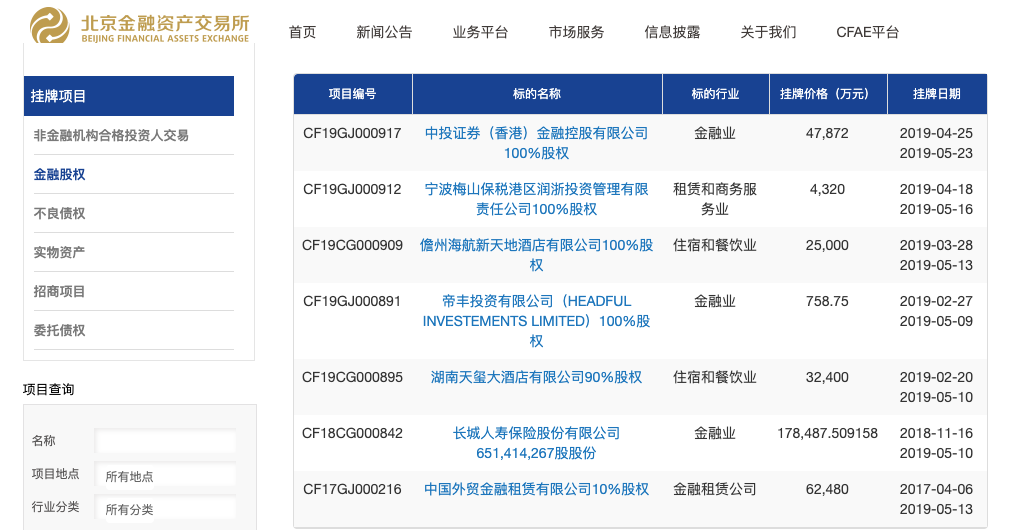The image size is (1017, 530).
Task: Open the 首页 nav item
Action: click(x=302, y=32)
